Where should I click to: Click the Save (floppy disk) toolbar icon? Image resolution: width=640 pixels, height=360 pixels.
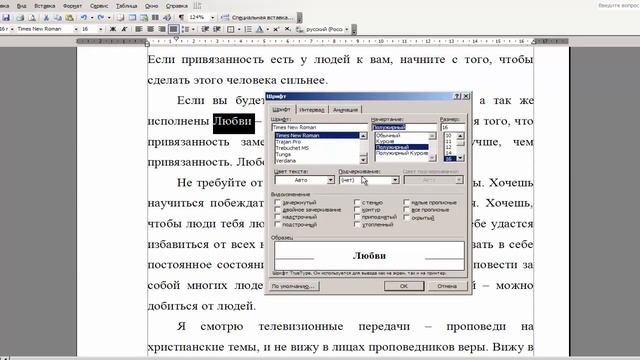[x=6, y=18]
